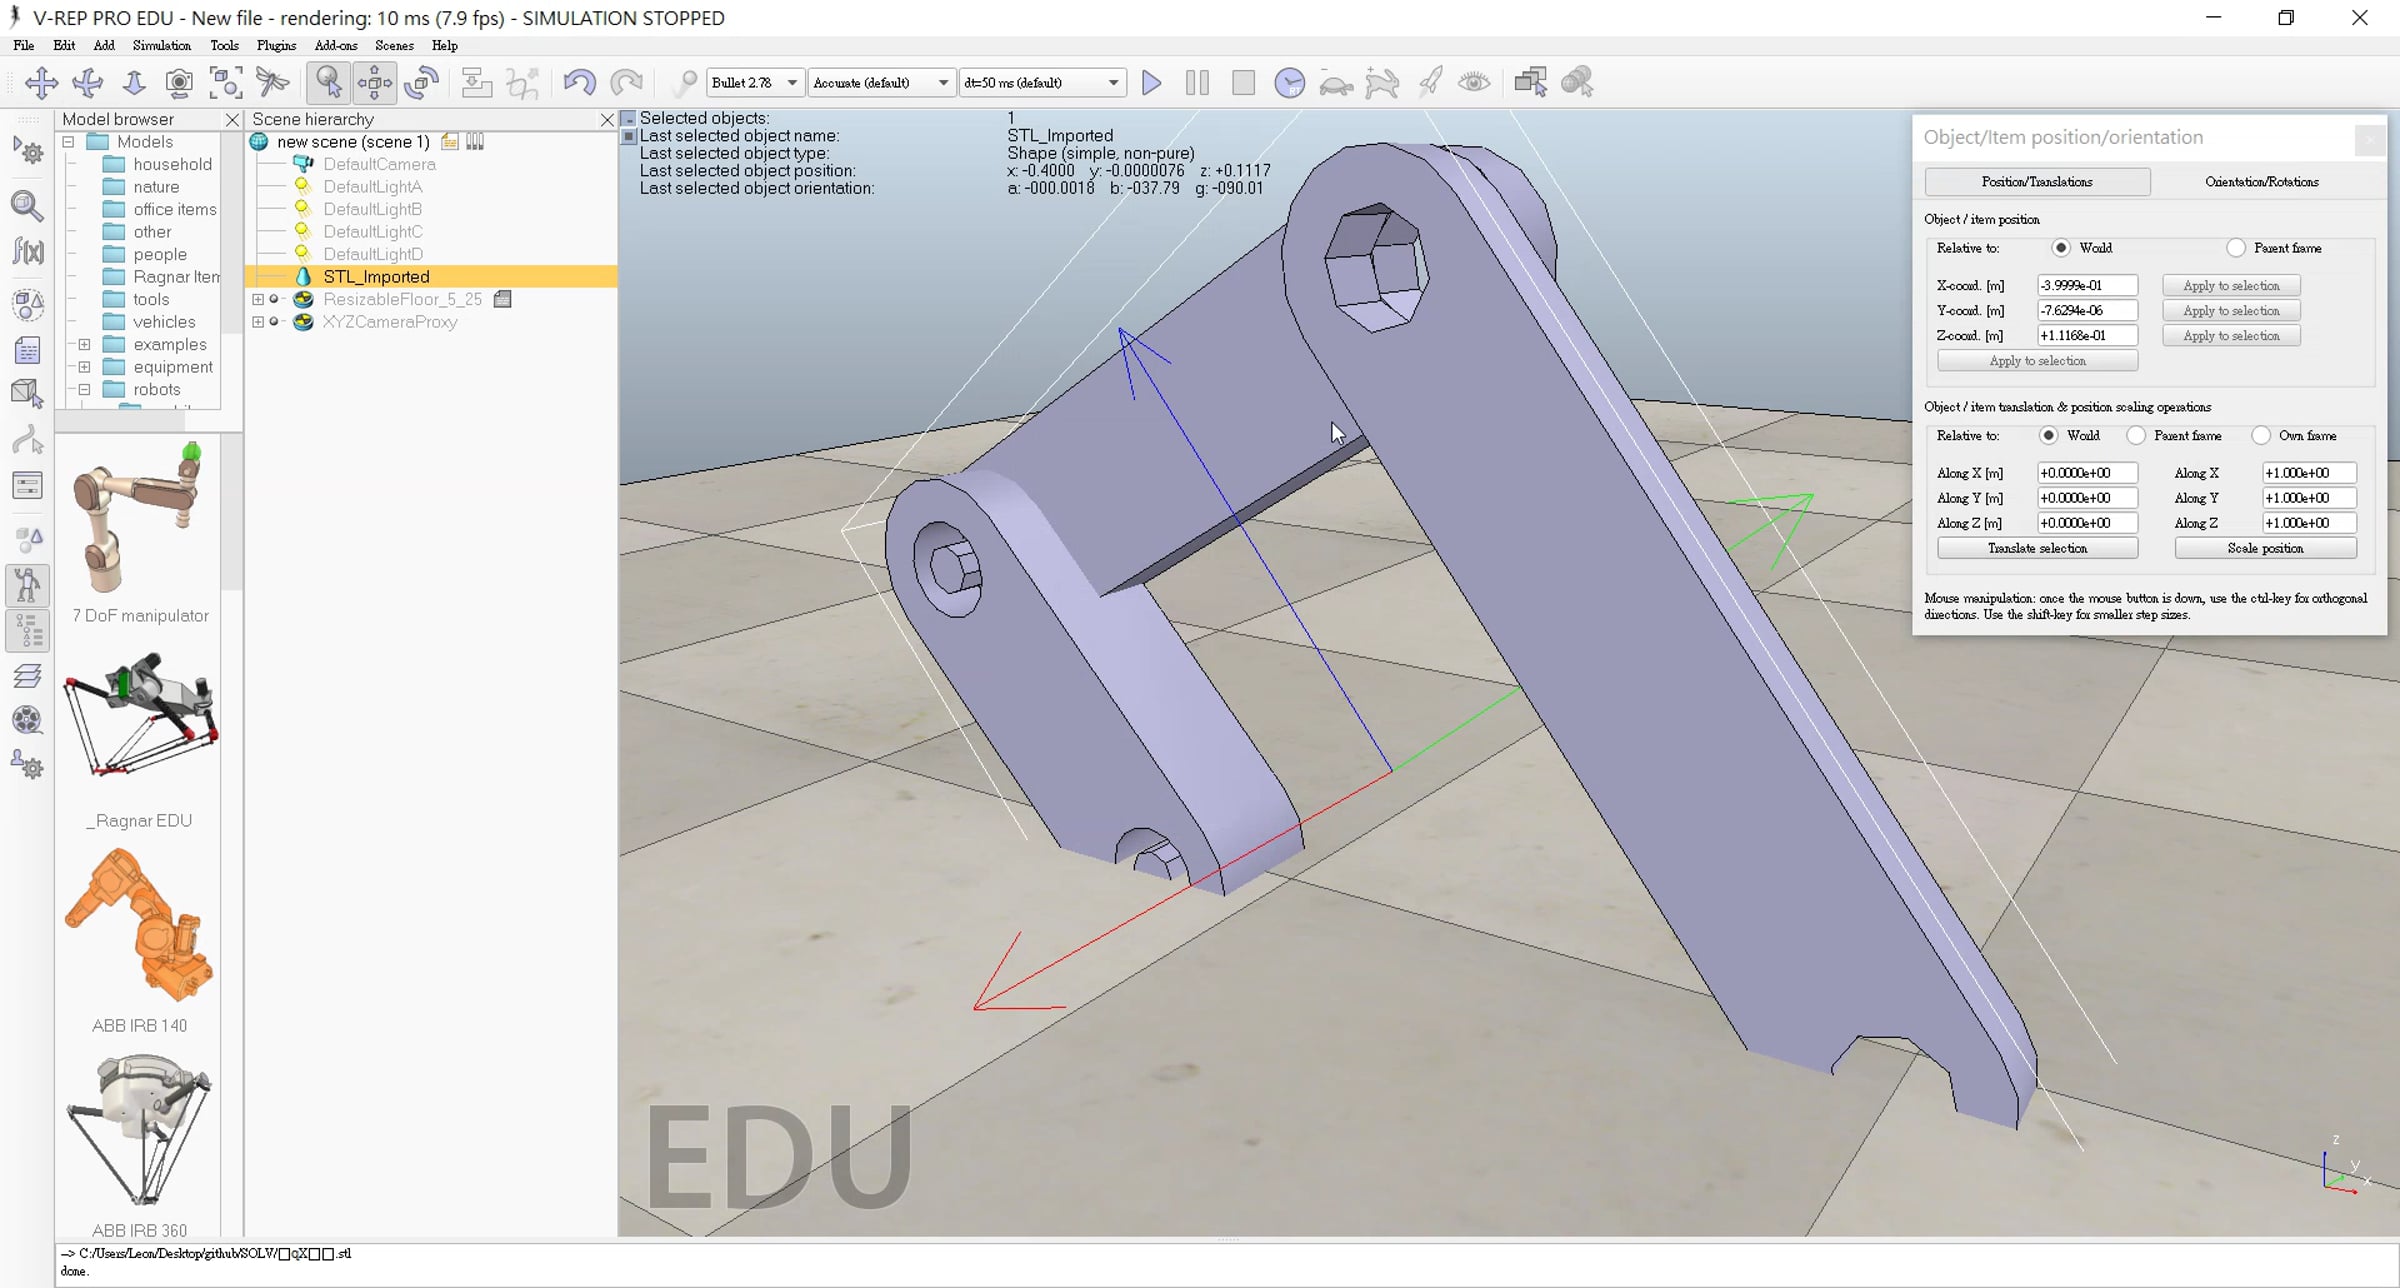This screenshot has height=1288, width=2400.
Task: Select World radio under Object / item position
Action: 2060,248
